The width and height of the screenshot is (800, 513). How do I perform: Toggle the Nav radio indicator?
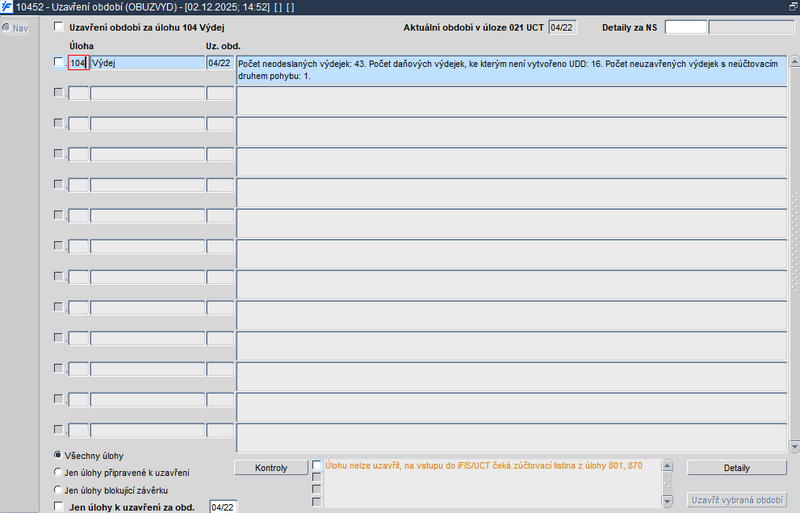click(6, 27)
